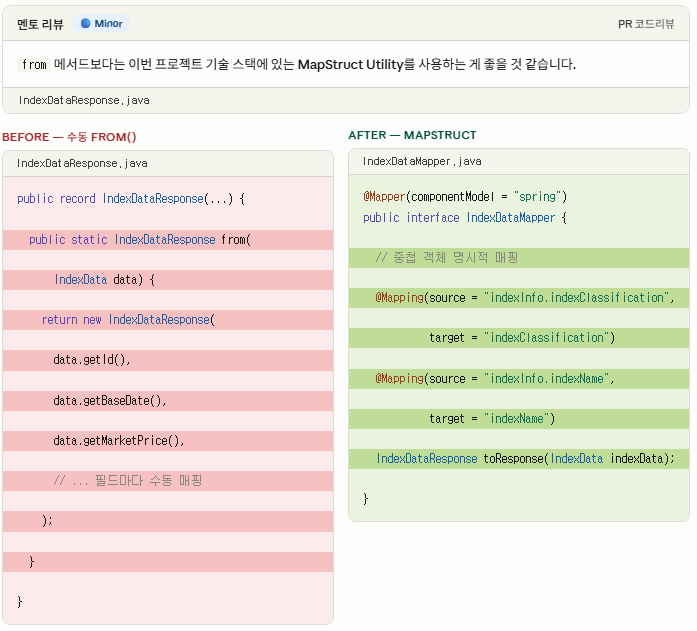Image resolution: width=697 pixels, height=631 pixels.
Task: Click the 'target = "indexName")' line
Action: (519, 419)
